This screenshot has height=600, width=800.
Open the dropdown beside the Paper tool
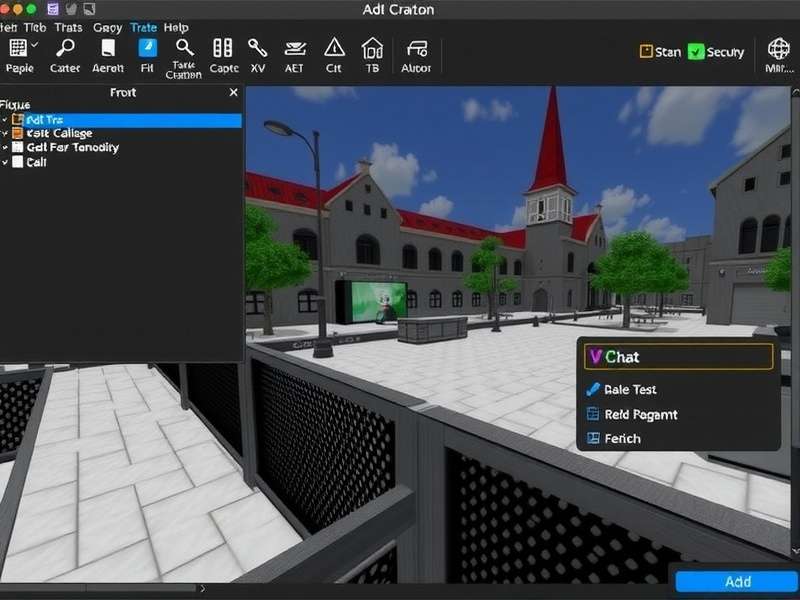33,45
